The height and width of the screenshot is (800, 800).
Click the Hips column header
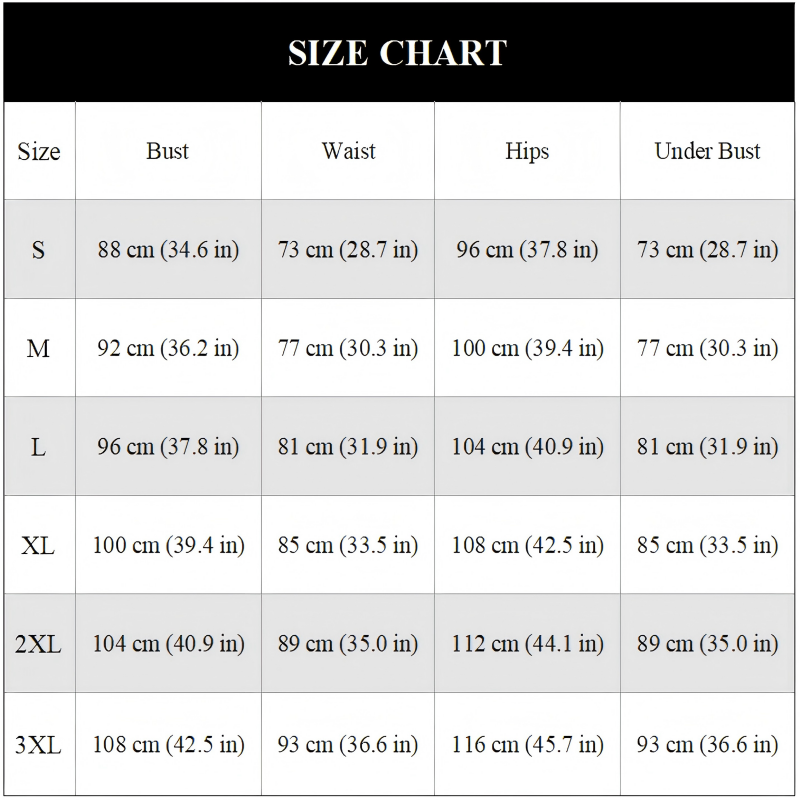point(527,151)
